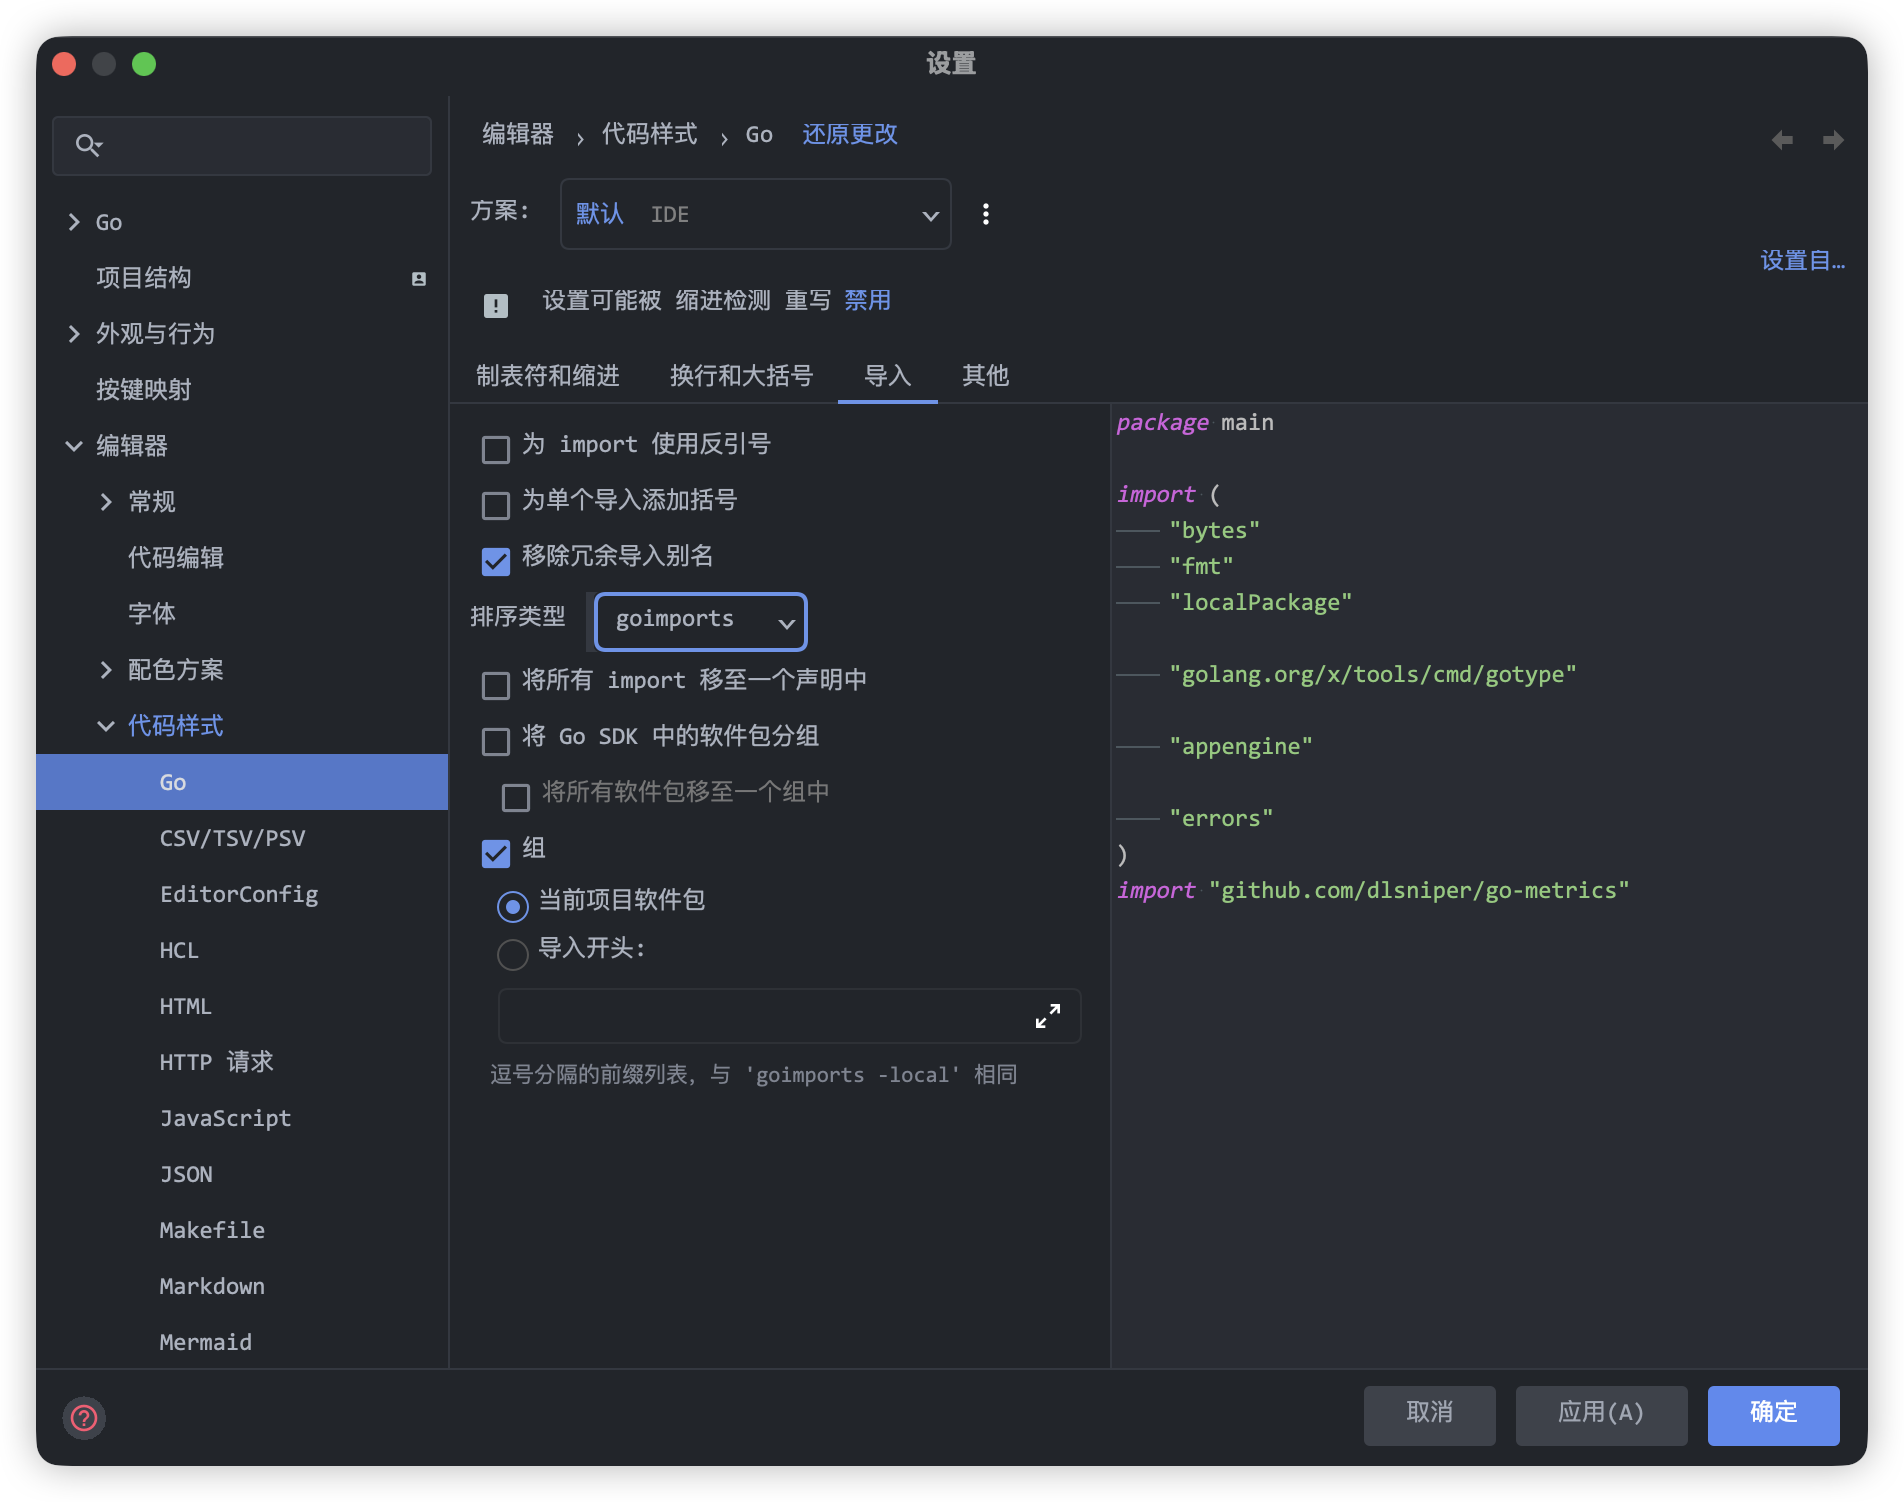Uncheck 移除冗余导入别名 checkbox
The image size is (1904, 1502).
pos(496,561)
